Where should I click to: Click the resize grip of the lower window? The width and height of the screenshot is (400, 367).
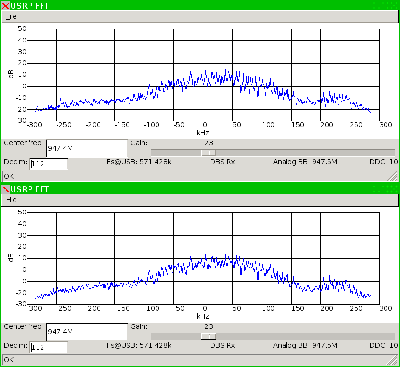coord(393,359)
